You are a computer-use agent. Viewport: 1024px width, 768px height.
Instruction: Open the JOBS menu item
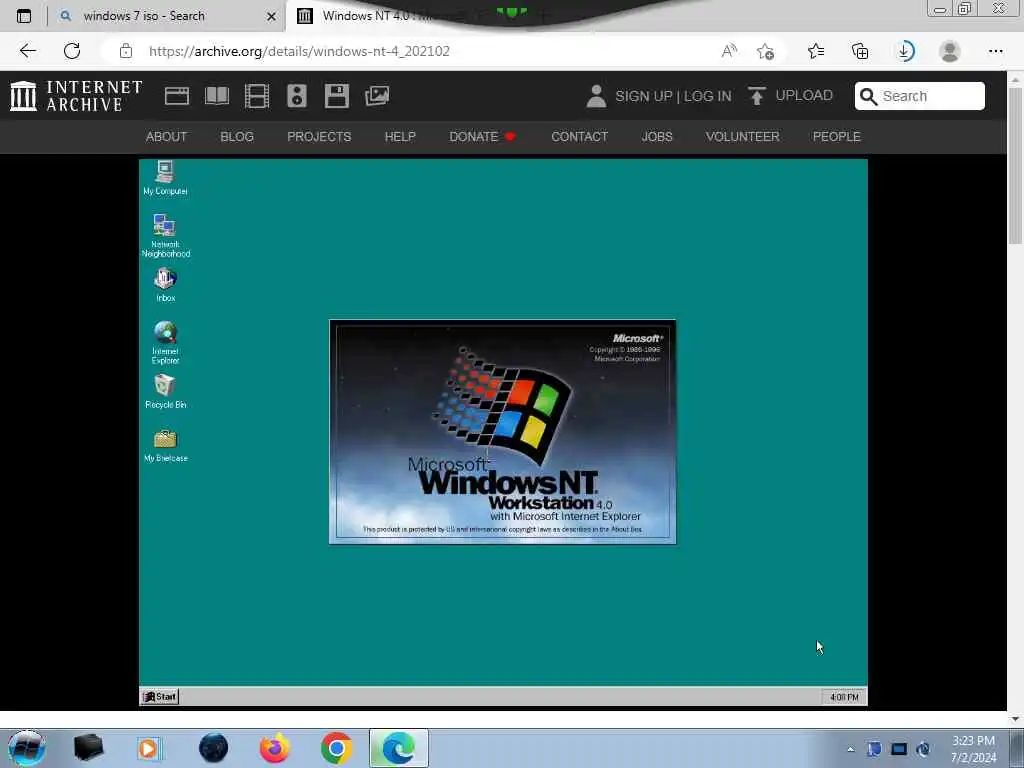click(x=656, y=136)
